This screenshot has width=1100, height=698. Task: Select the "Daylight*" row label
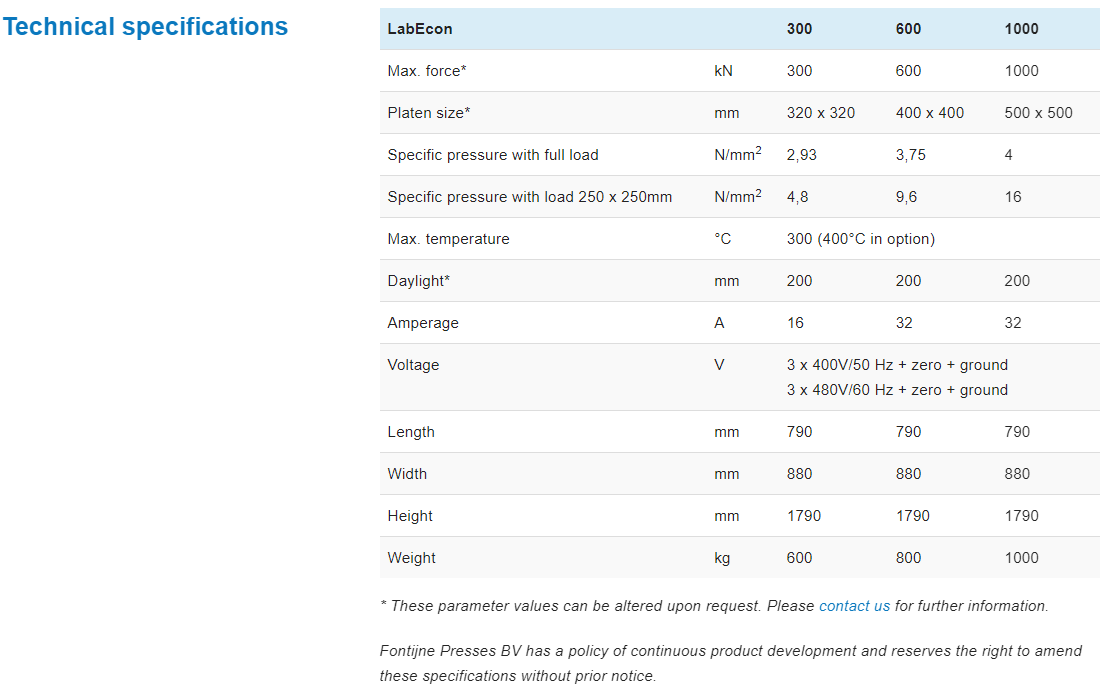[x=419, y=281]
